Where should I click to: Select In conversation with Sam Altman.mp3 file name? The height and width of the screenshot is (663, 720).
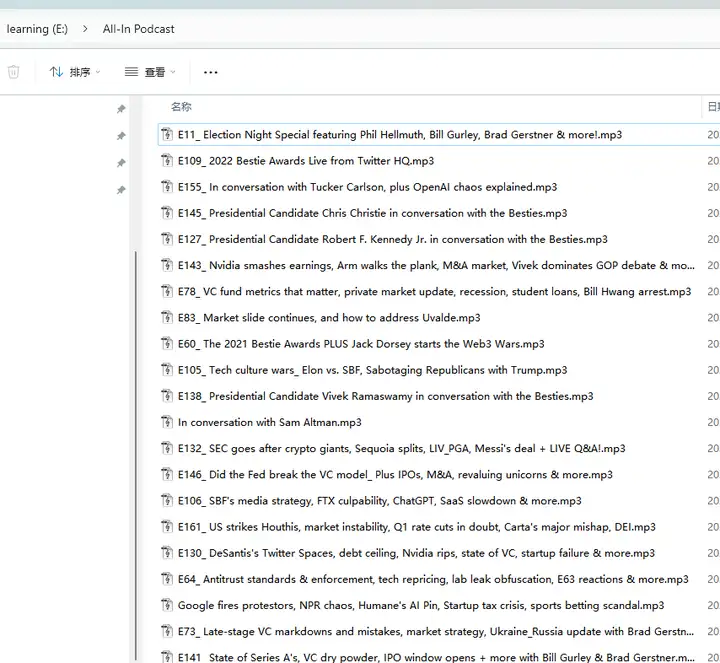click(270, 422)
